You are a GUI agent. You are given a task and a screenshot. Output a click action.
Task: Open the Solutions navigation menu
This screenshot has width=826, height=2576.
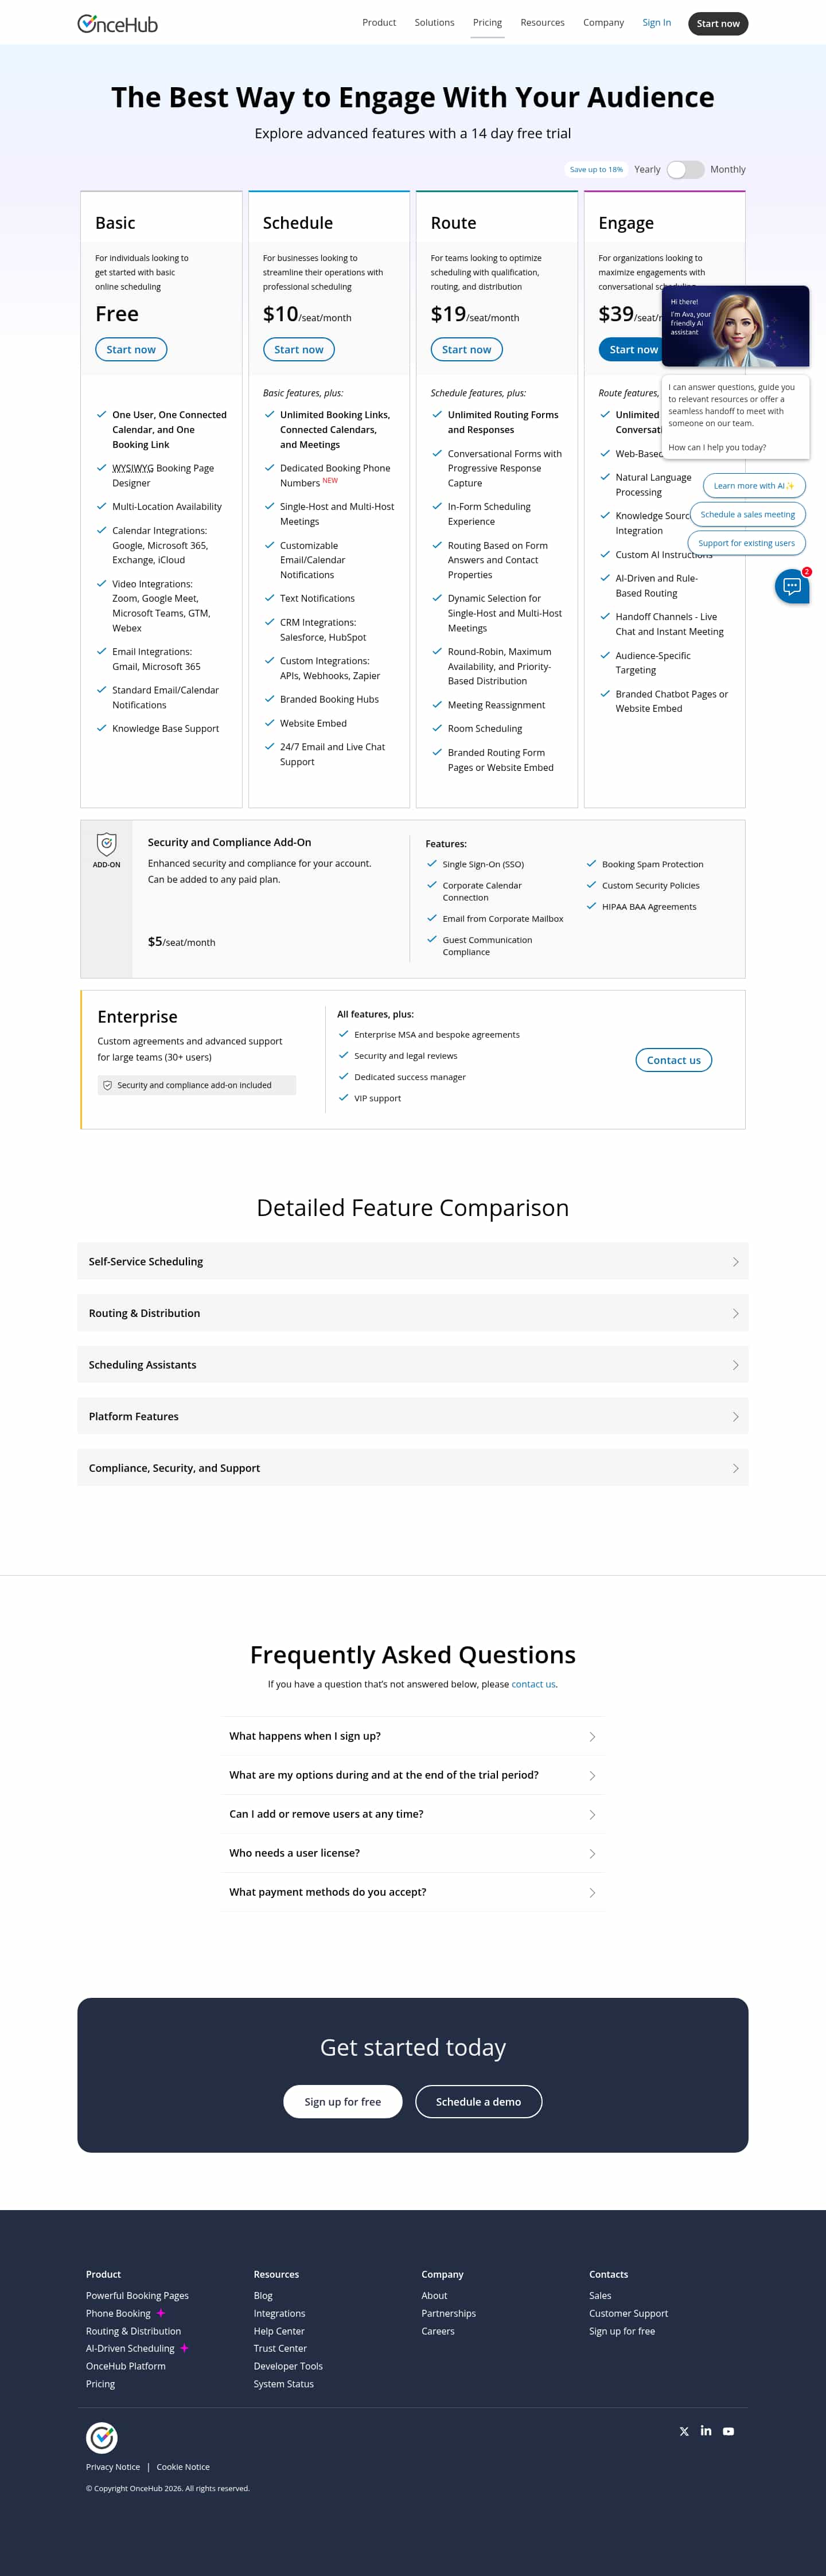[434, 23]
